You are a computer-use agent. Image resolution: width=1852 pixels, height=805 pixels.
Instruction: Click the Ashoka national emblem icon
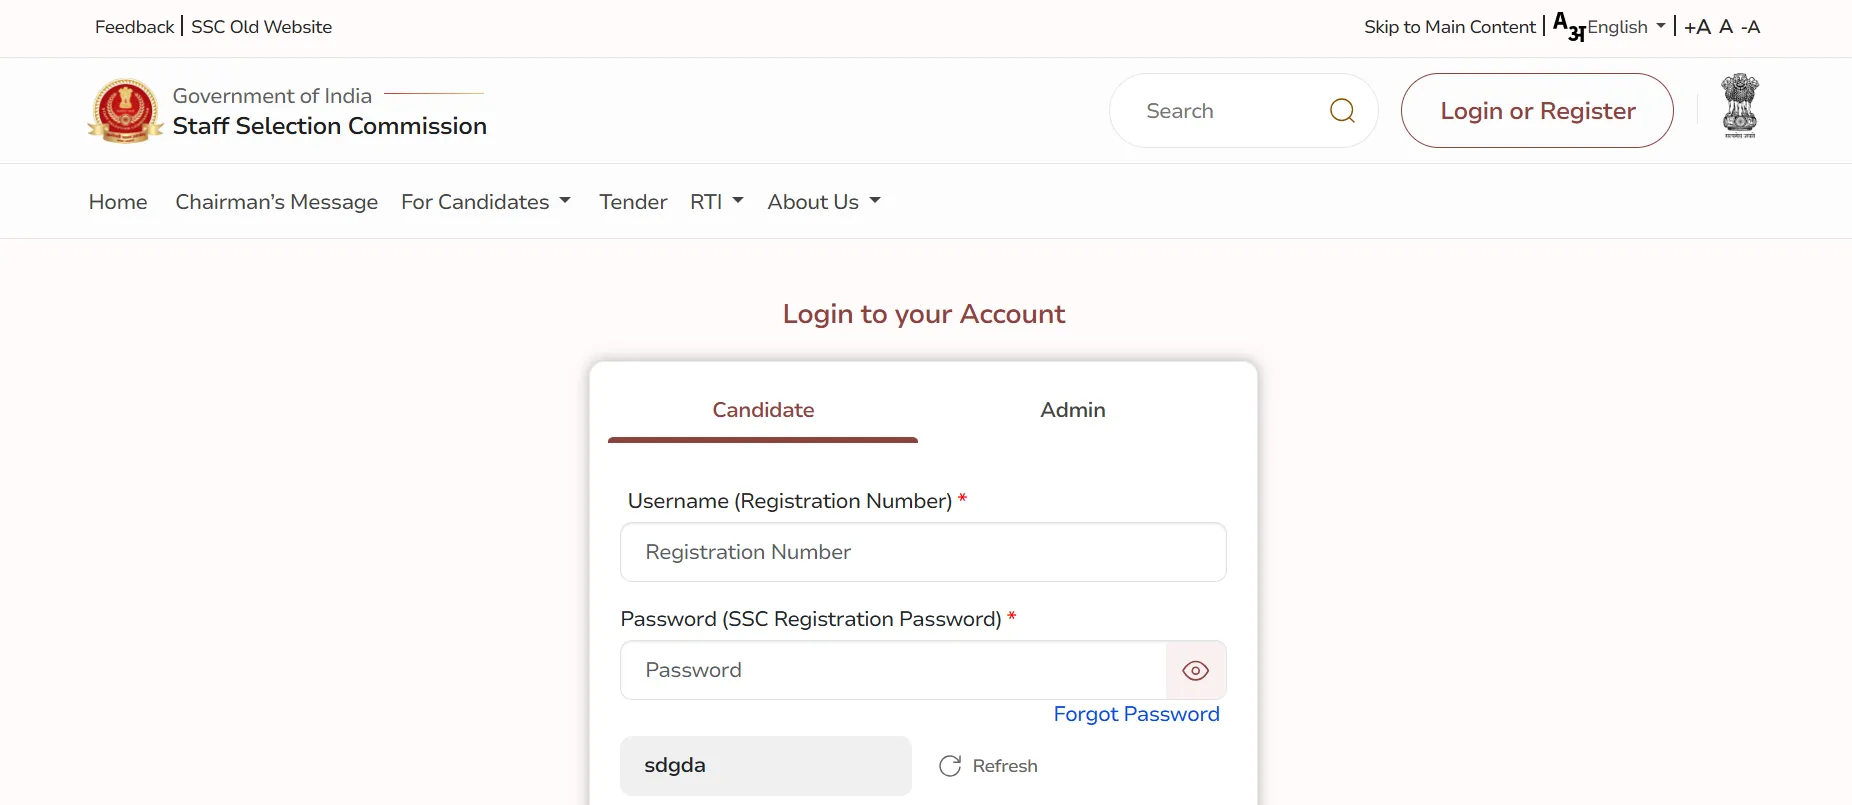(1740, 106)
